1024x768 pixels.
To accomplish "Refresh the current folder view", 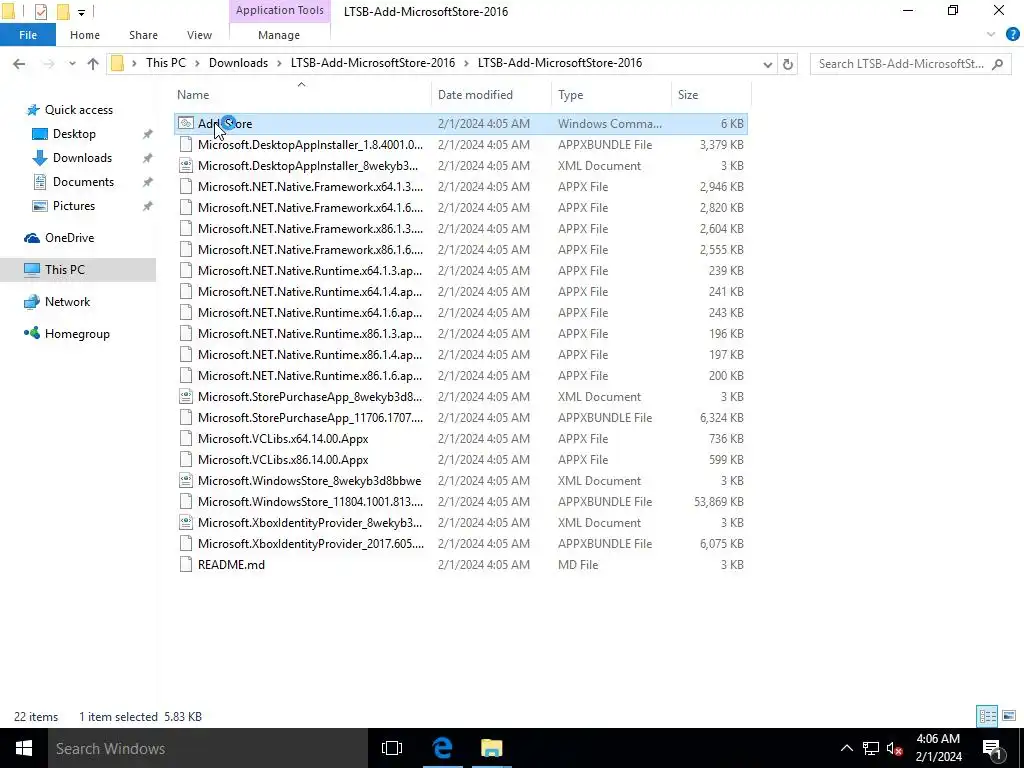I will coord(788,64).
